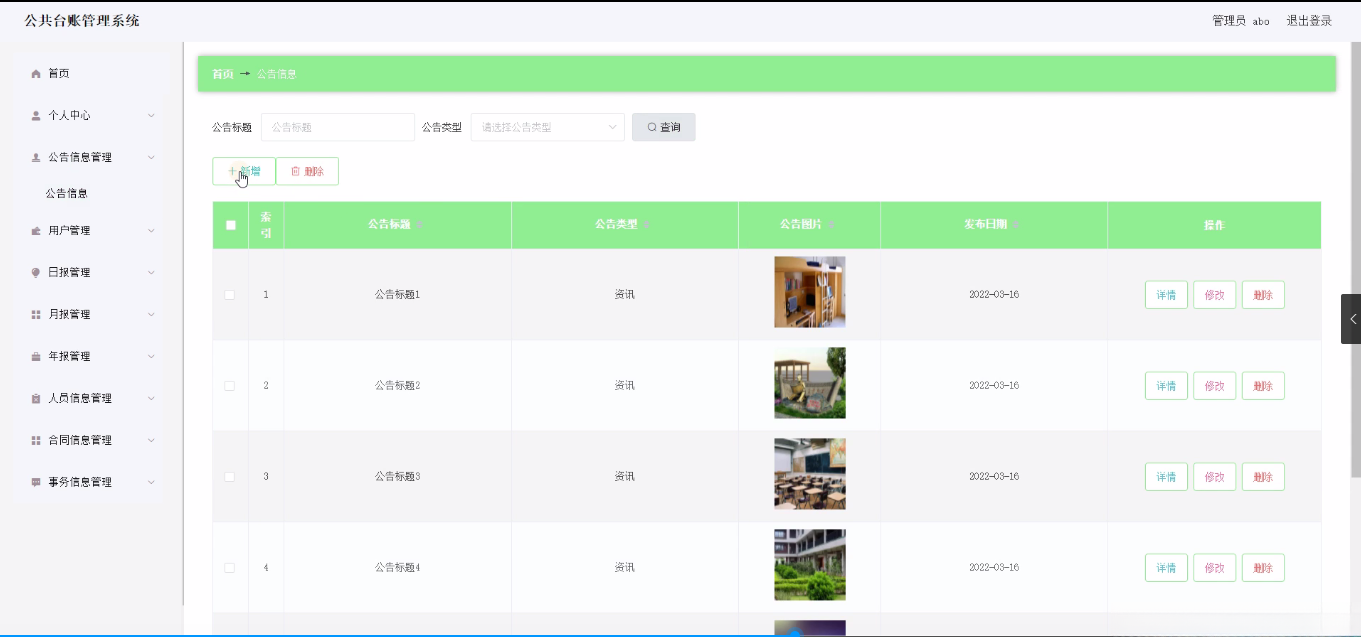This screenshot has width=1361, height=637.
Task: Click the grid icon beside 月报管理
Action: 36,315
